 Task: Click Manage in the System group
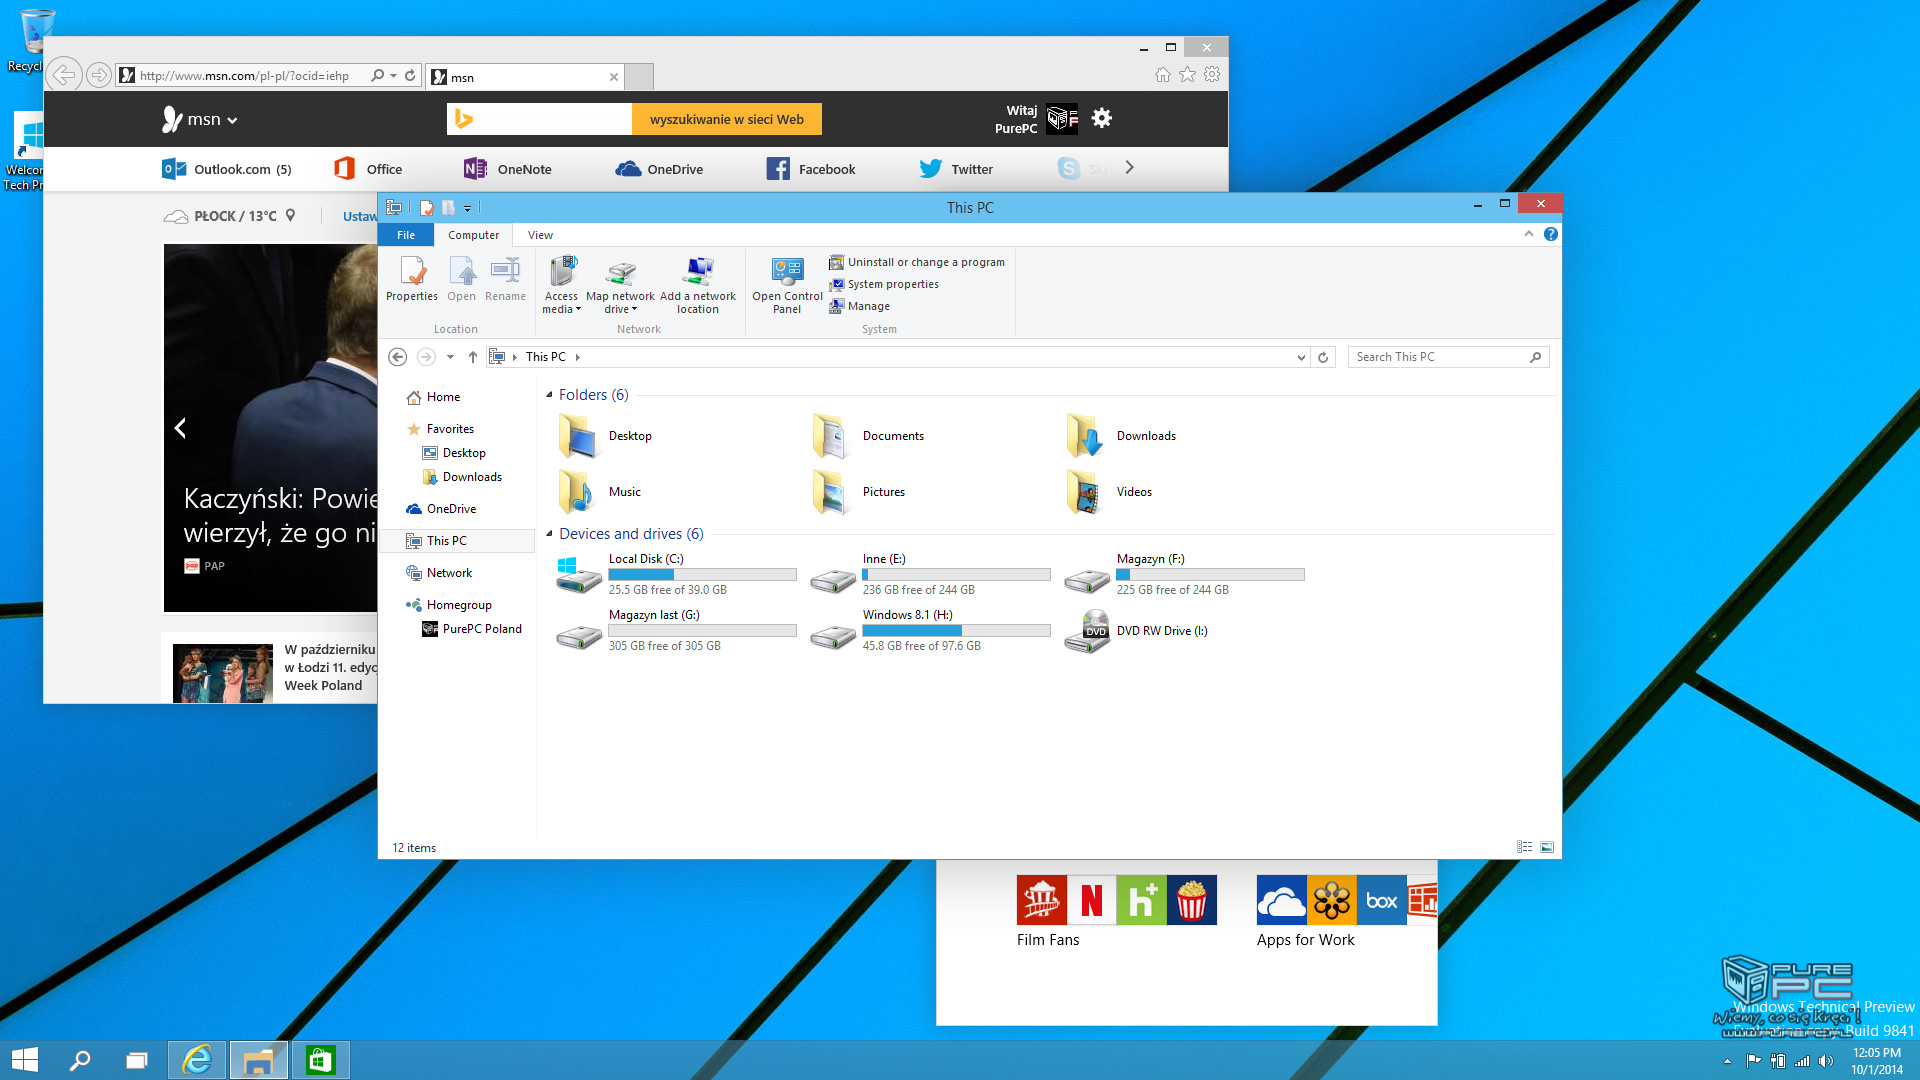859,306
